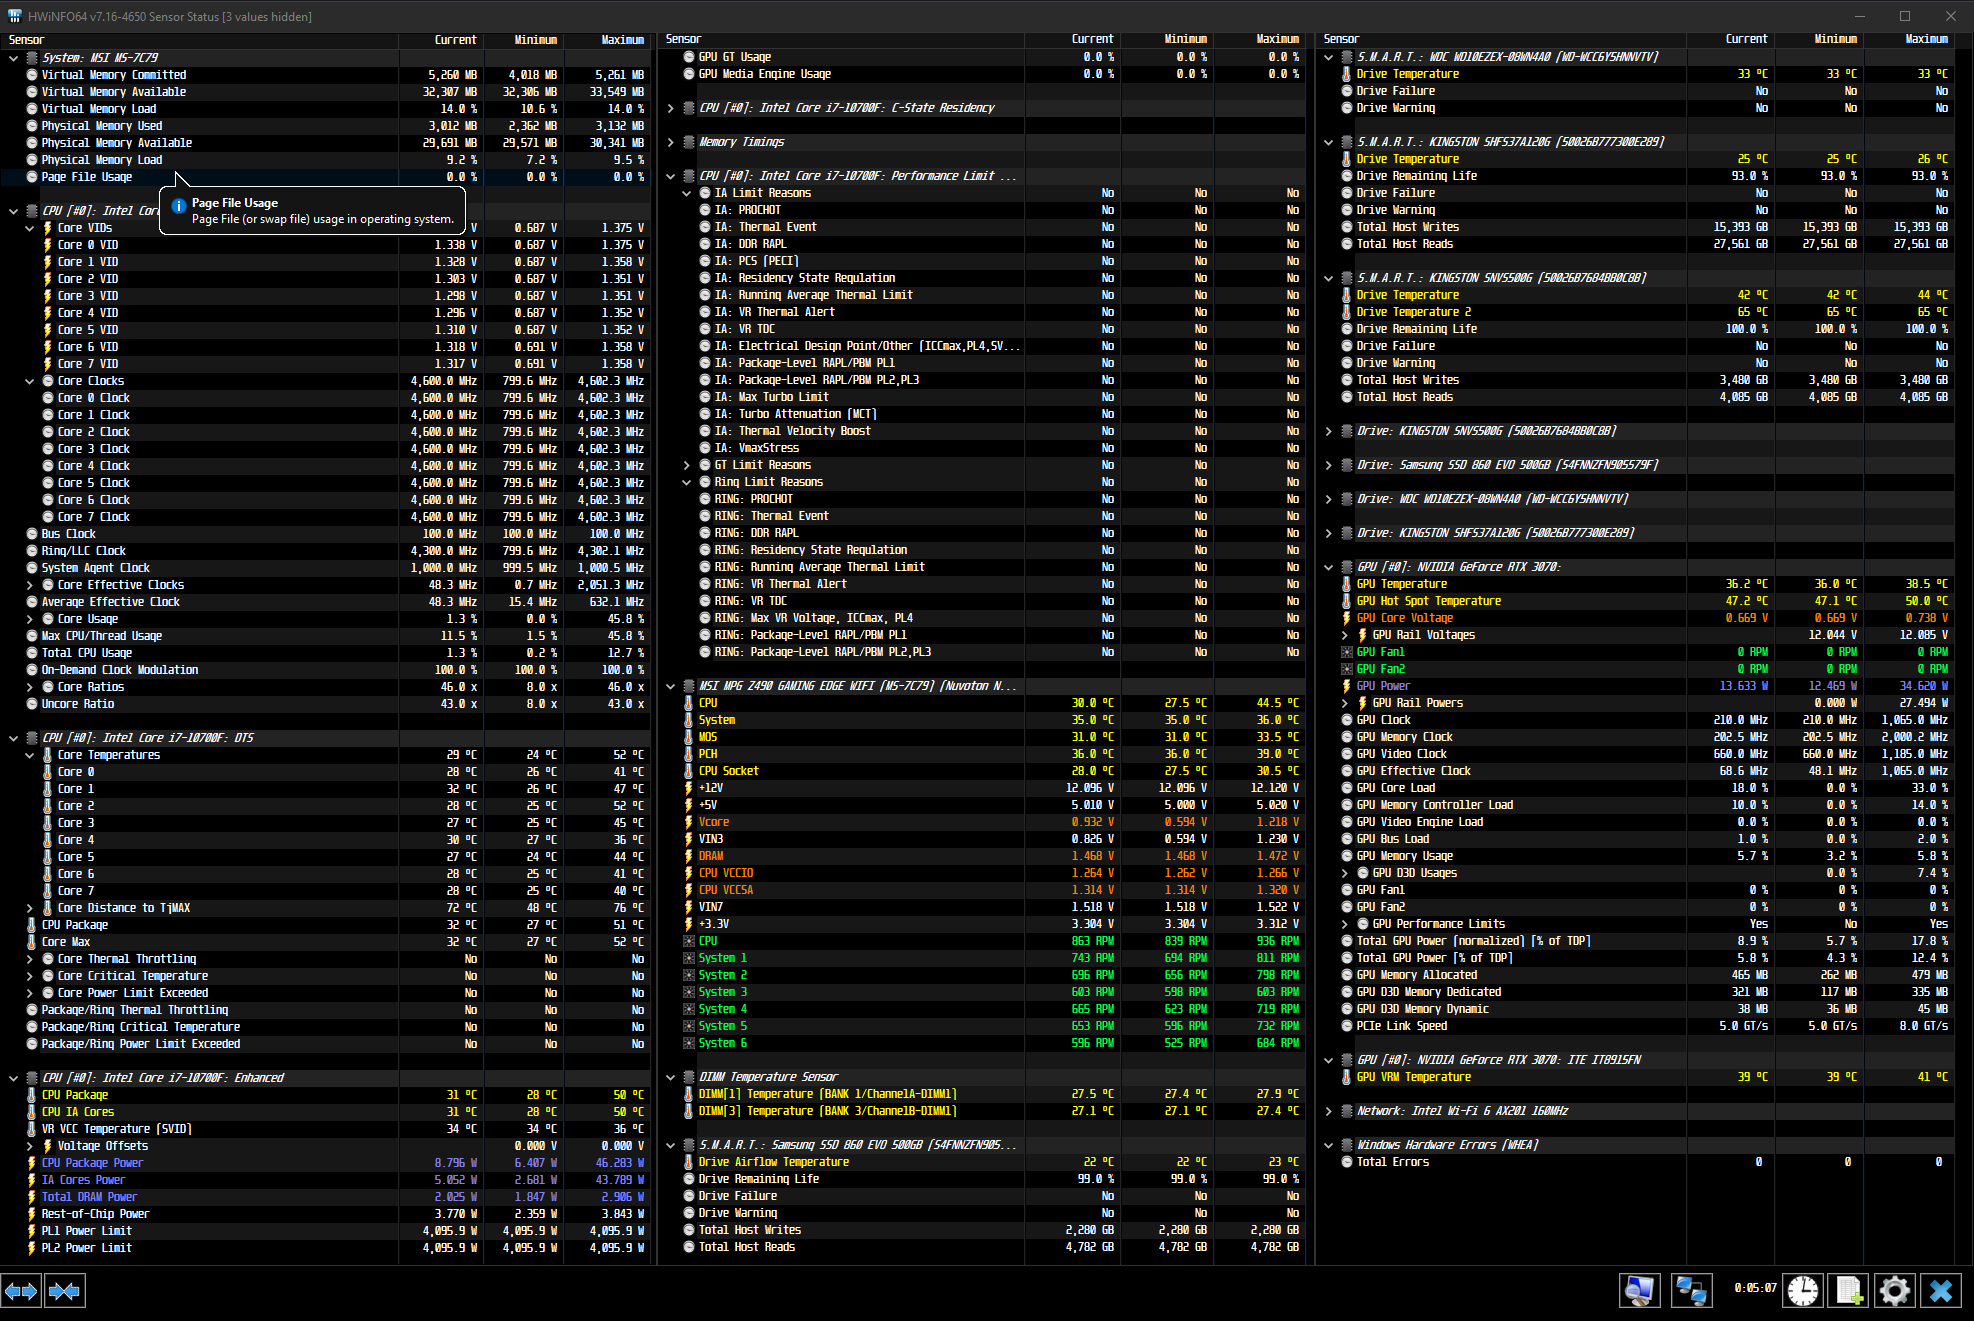Select the Vcore voltage row
Viewport: 1974px width, 1321px height.
click(x=714, y=822)
